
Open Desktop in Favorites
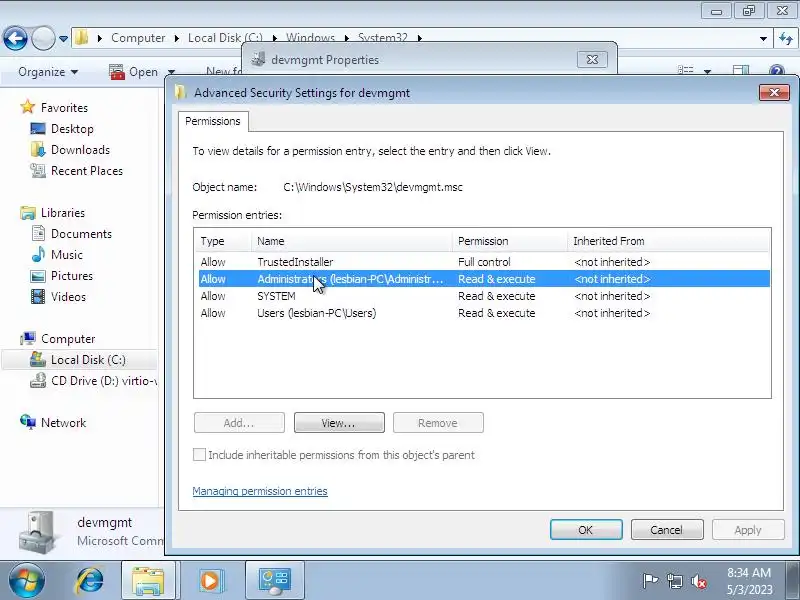pos(72,129)
